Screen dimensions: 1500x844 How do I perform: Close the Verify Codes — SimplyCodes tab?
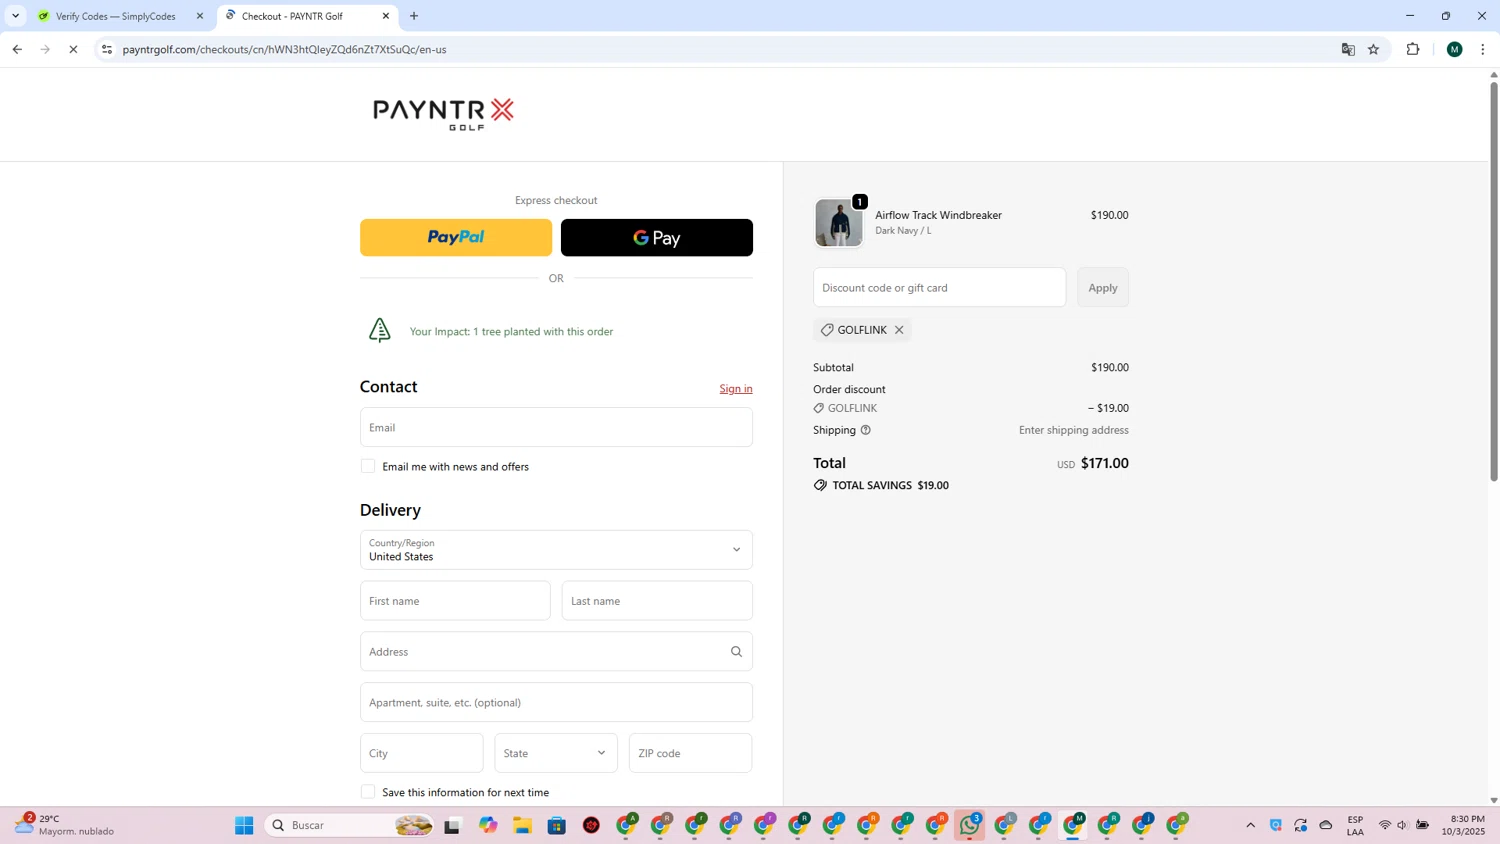click(199, 16)
